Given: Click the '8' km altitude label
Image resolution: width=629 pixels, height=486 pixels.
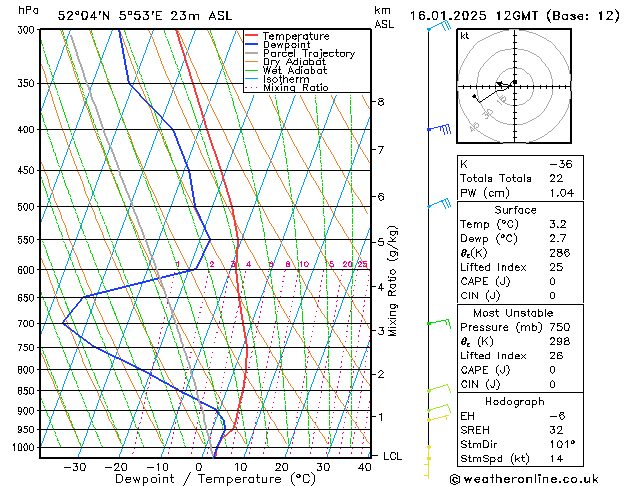Looking at the screenshot, I should click(381, 102).
